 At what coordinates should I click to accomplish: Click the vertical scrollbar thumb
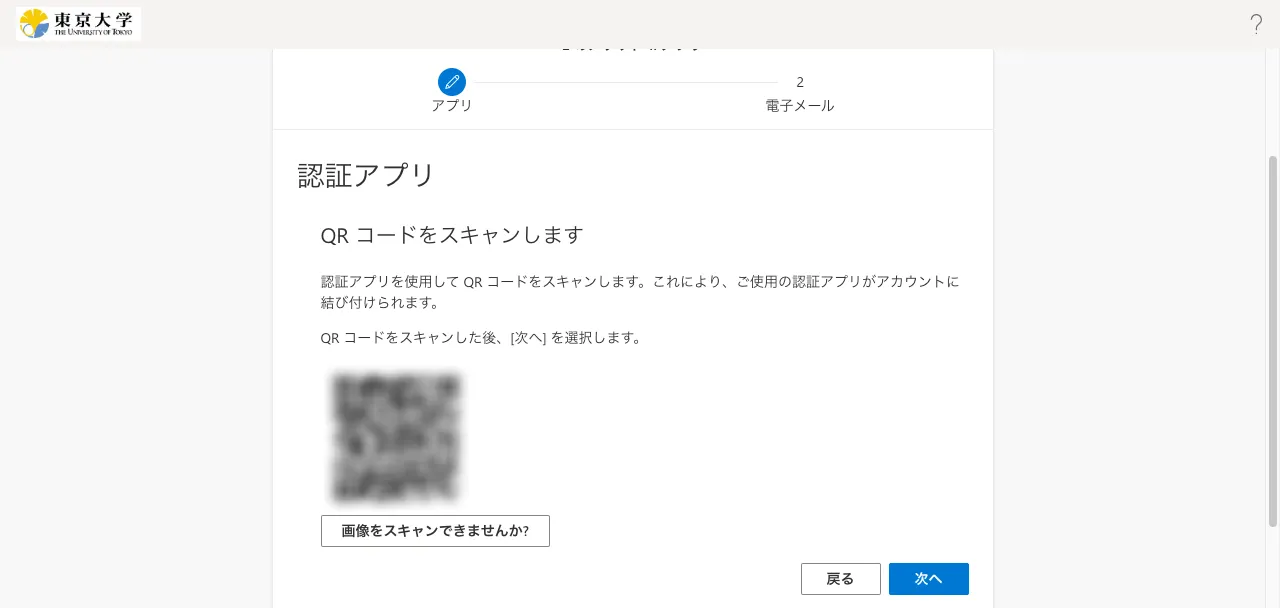click(1272, 340)
